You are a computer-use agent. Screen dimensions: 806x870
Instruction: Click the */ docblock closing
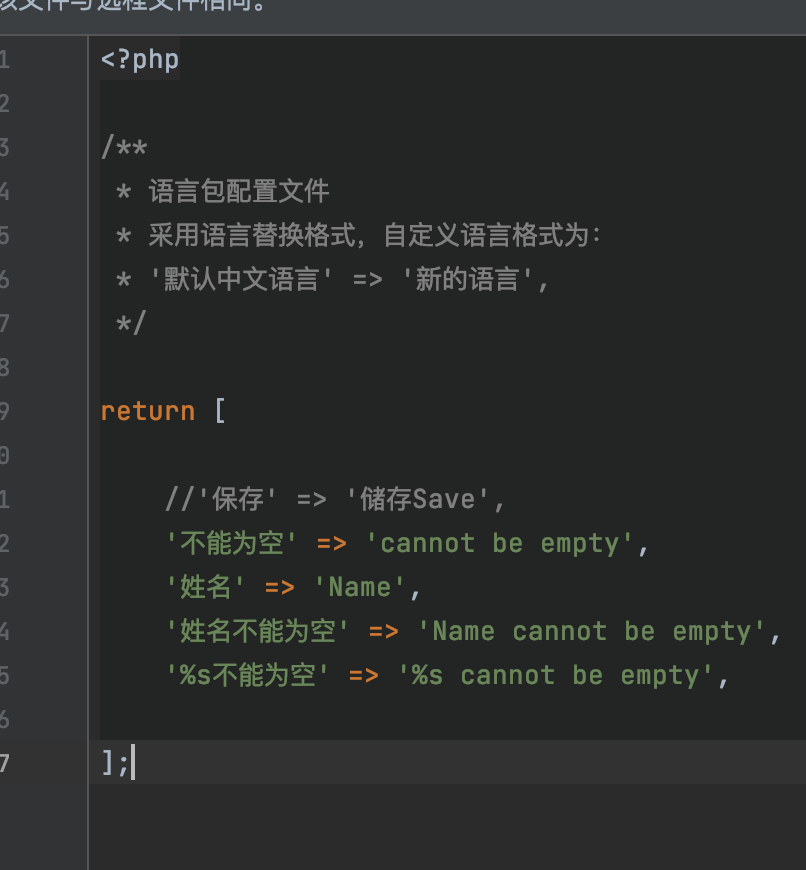click(131, 323)
